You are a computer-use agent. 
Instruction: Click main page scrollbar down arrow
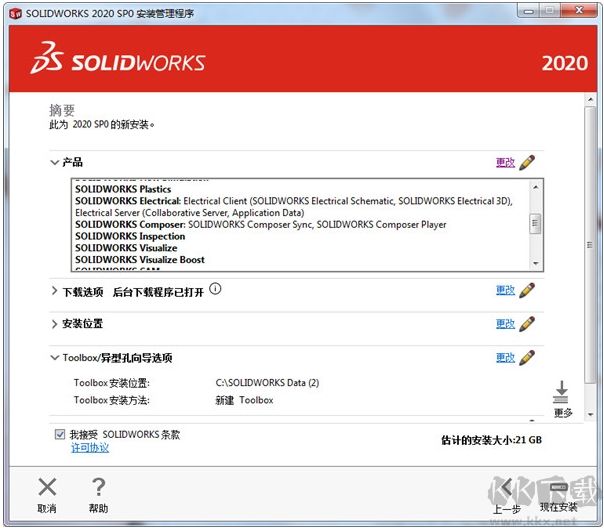coord(590,414)
